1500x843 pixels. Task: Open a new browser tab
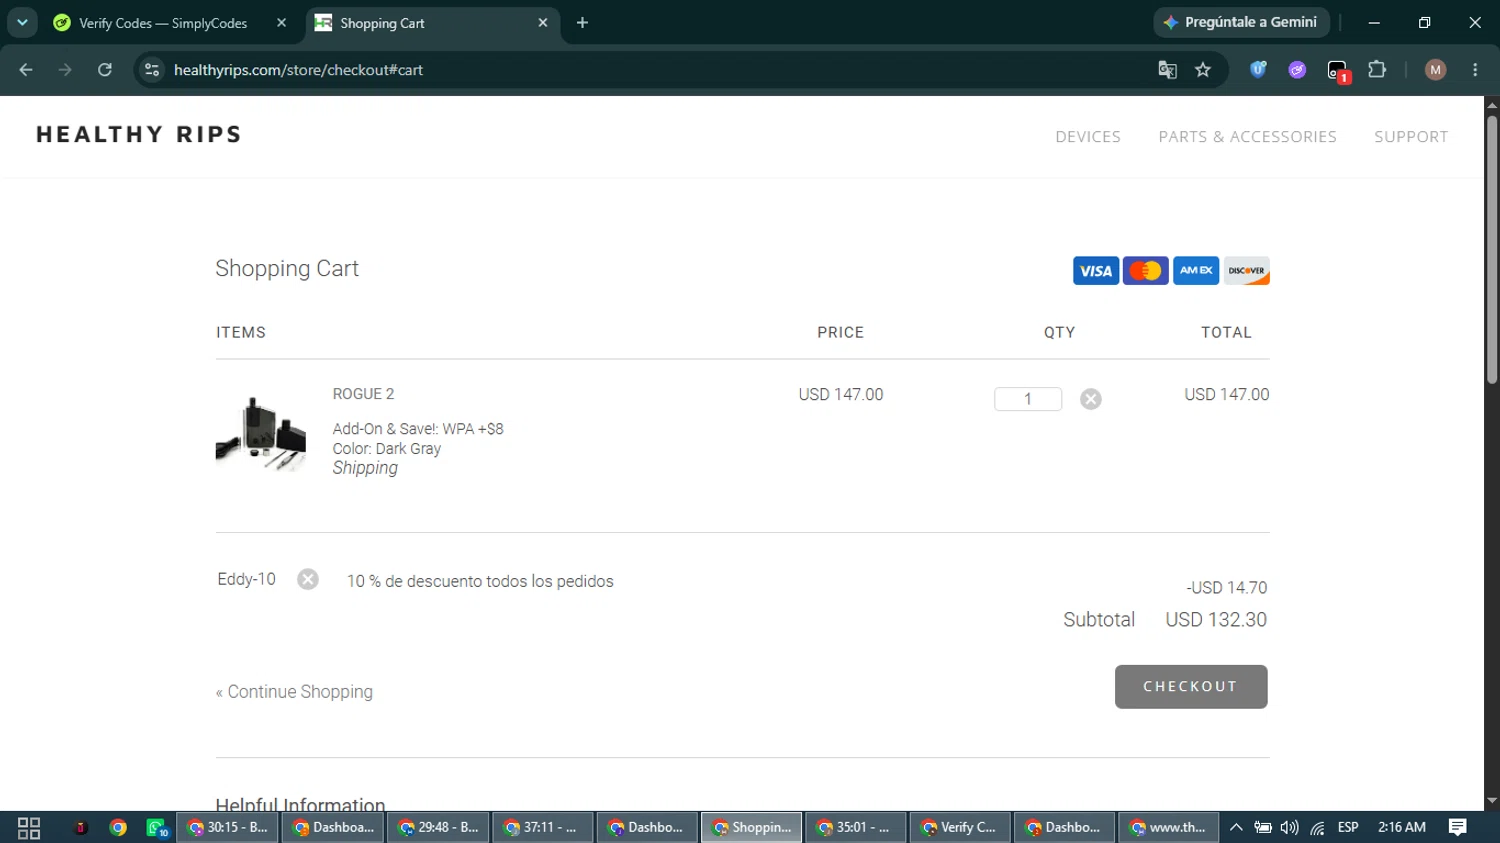(582, 23)
